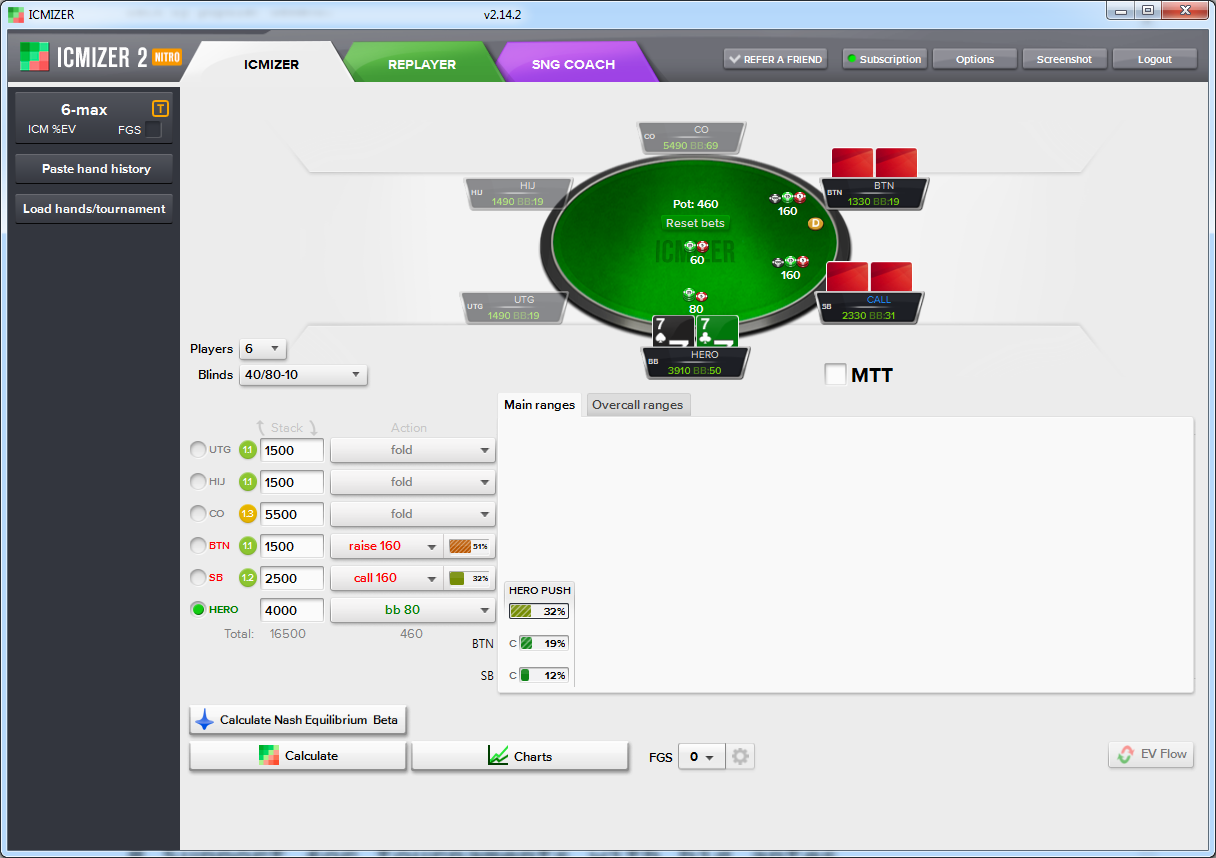Click the BTN 160 chip stack on table
The width and height of the screenshot is (1216, 858).
788,198
